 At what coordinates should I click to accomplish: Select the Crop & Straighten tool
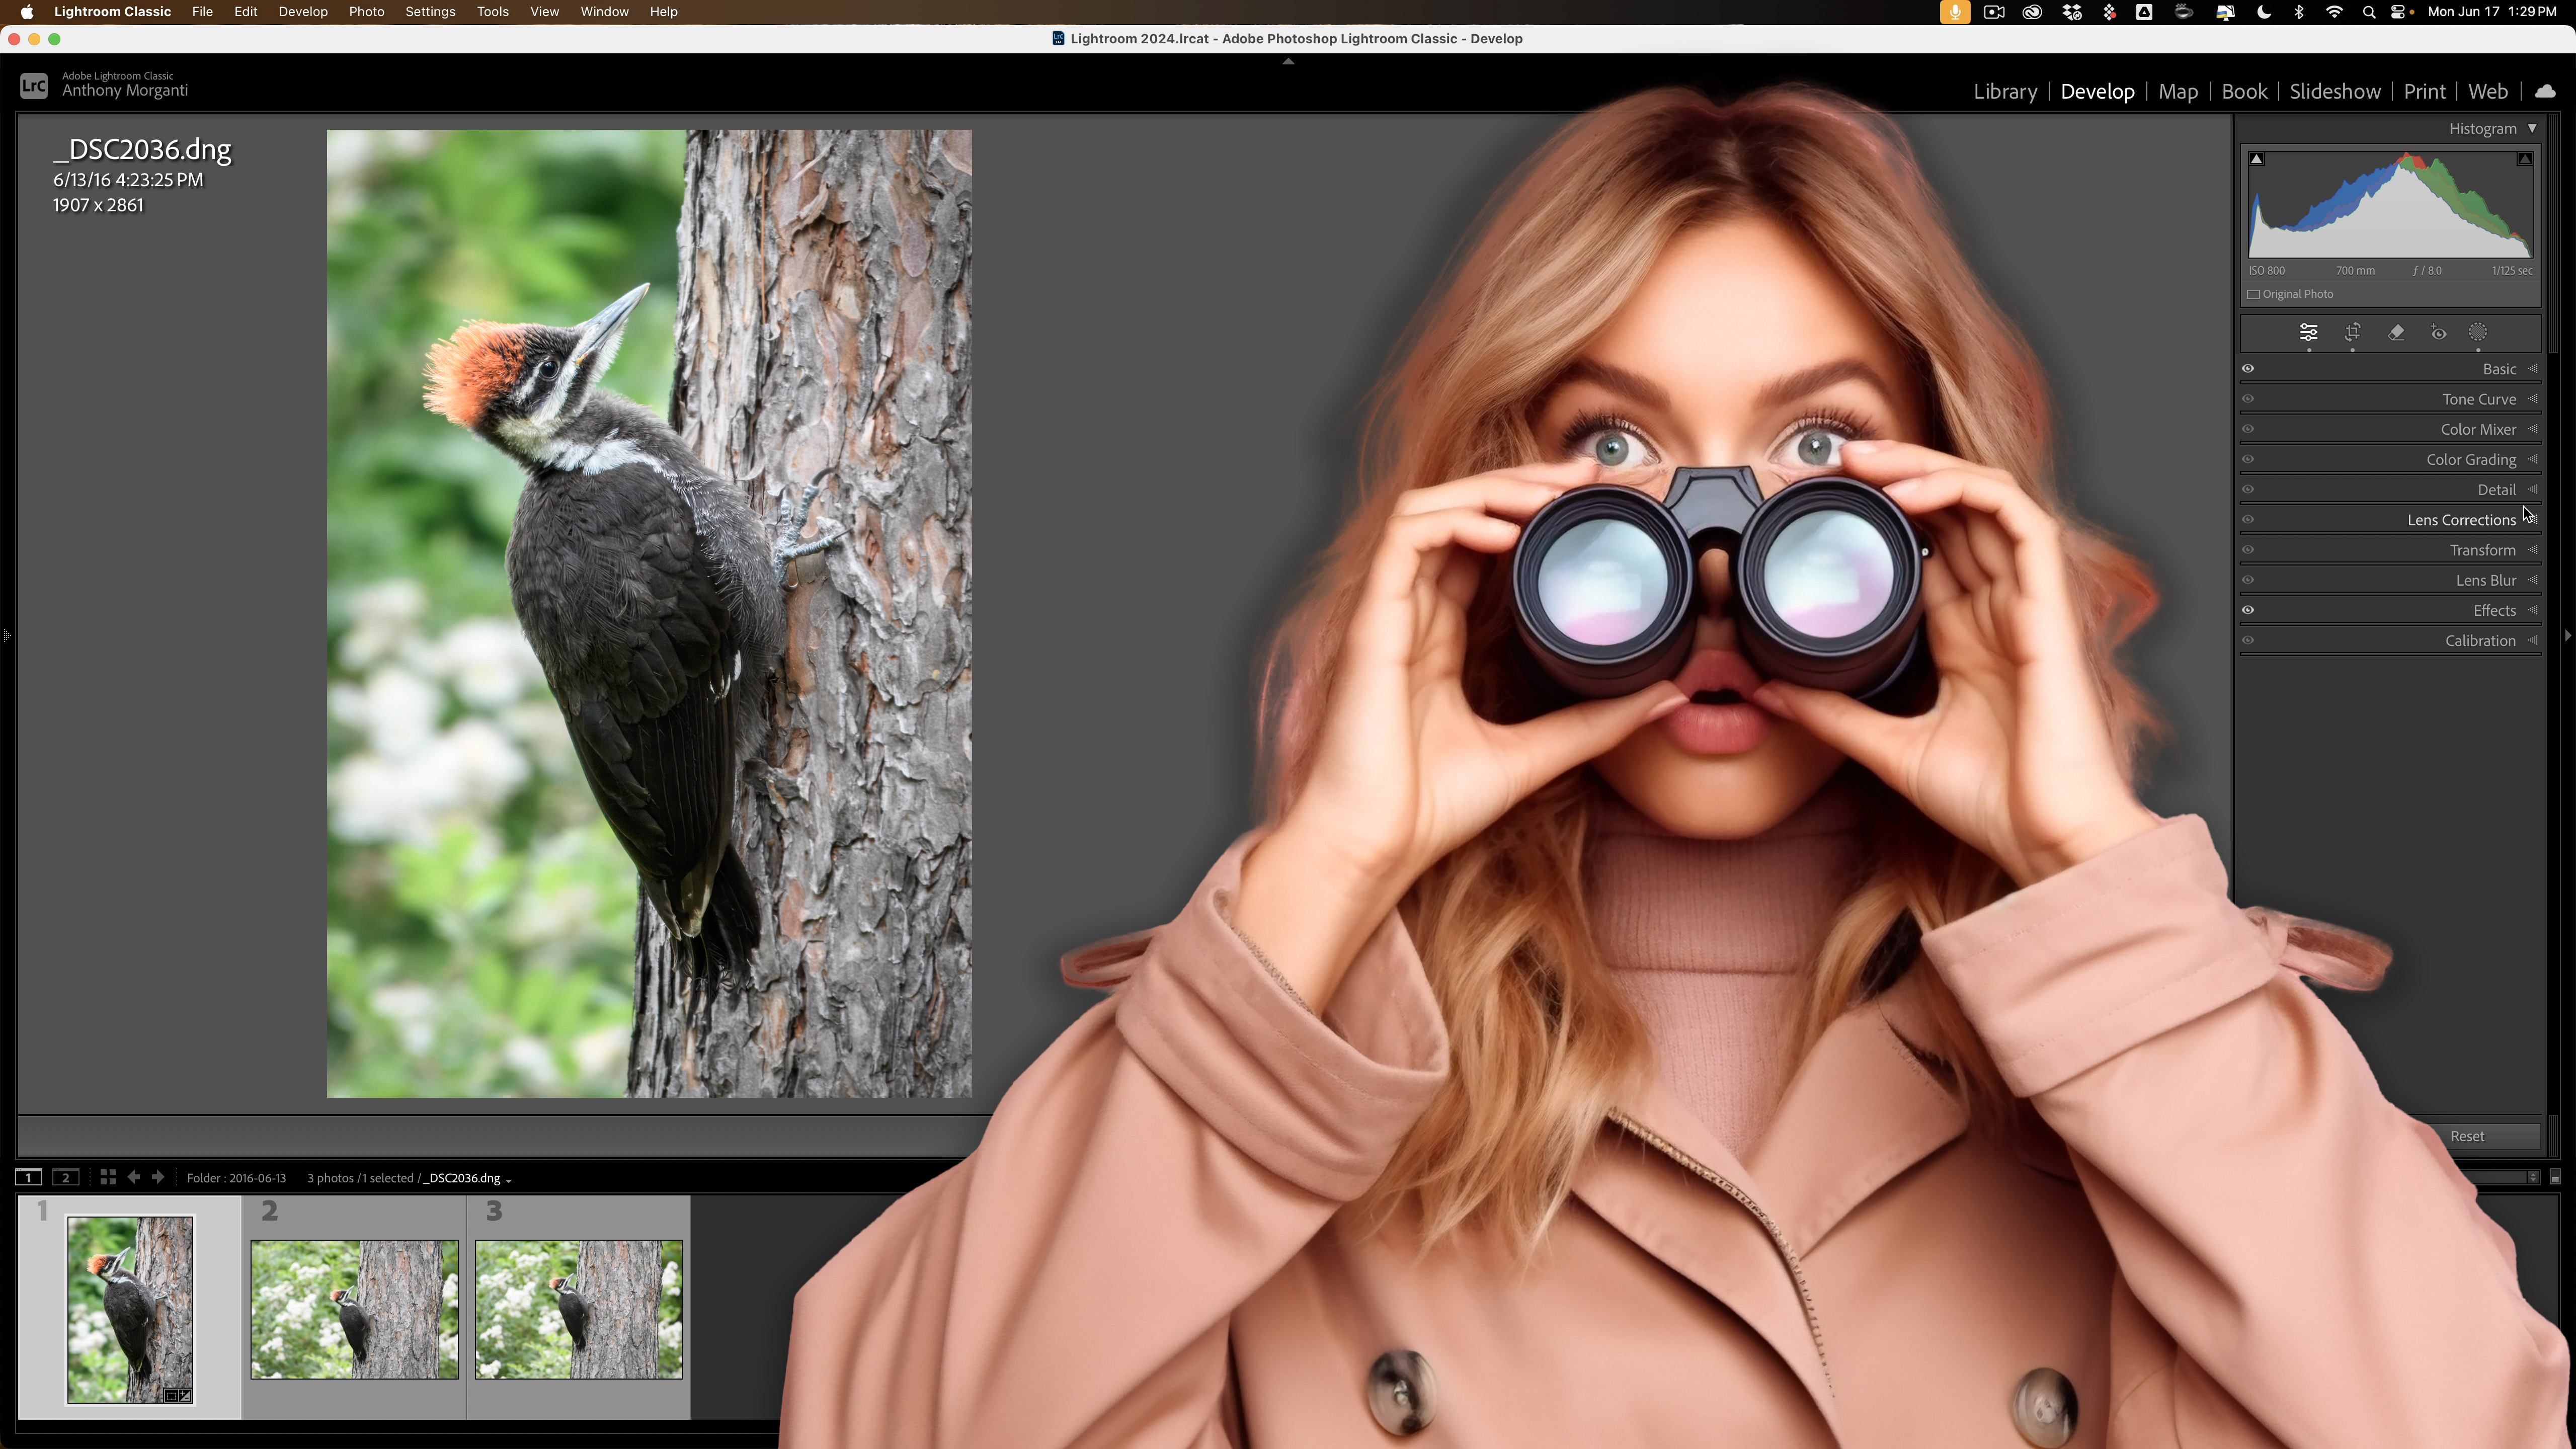[2352, 333]
